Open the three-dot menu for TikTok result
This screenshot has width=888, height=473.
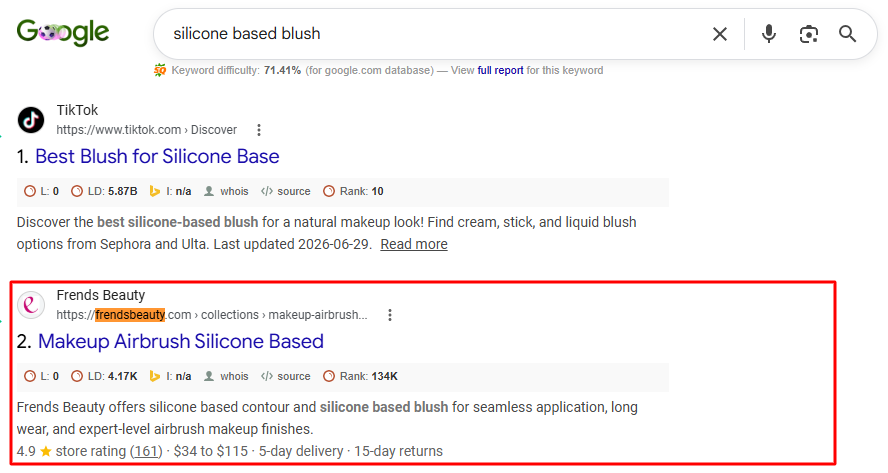(x=259, y=130)
